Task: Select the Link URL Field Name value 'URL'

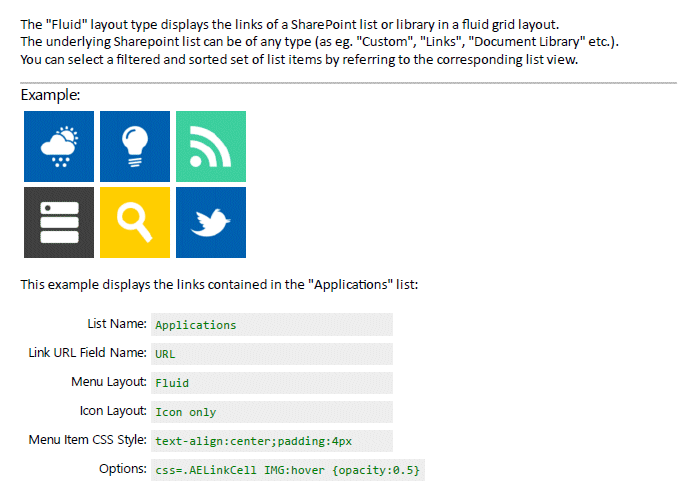Action: 166,354
